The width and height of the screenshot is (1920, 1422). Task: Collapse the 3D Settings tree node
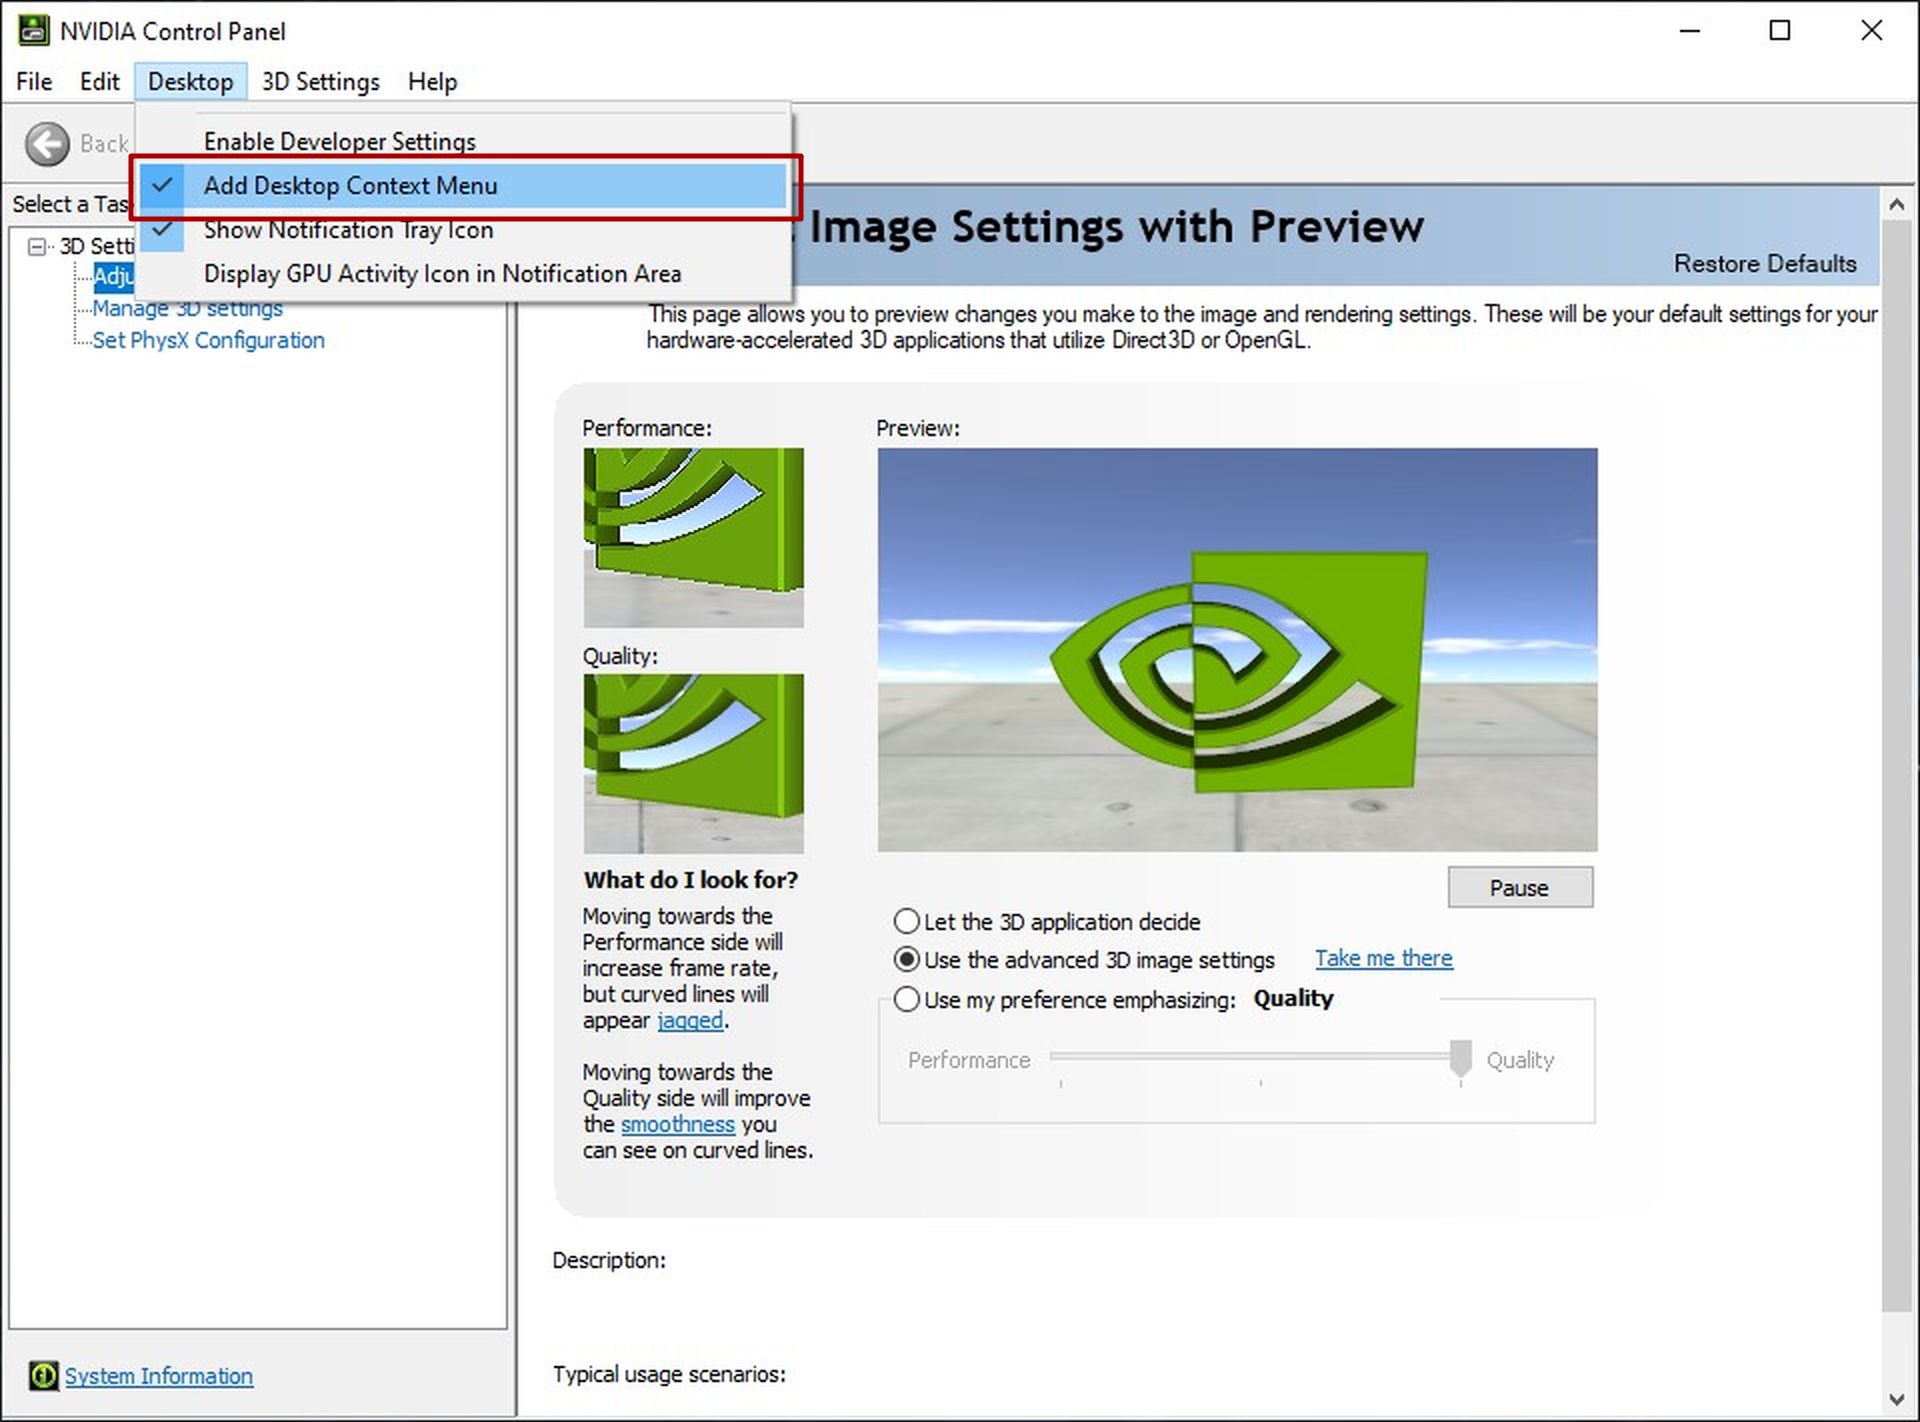37,246
